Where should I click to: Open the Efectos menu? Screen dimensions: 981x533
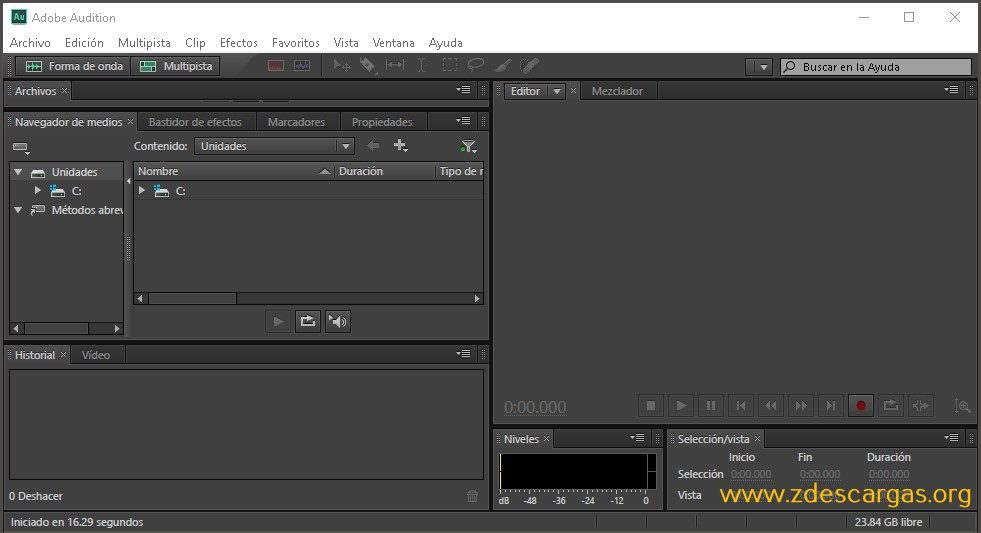click(x=238, y=43)
